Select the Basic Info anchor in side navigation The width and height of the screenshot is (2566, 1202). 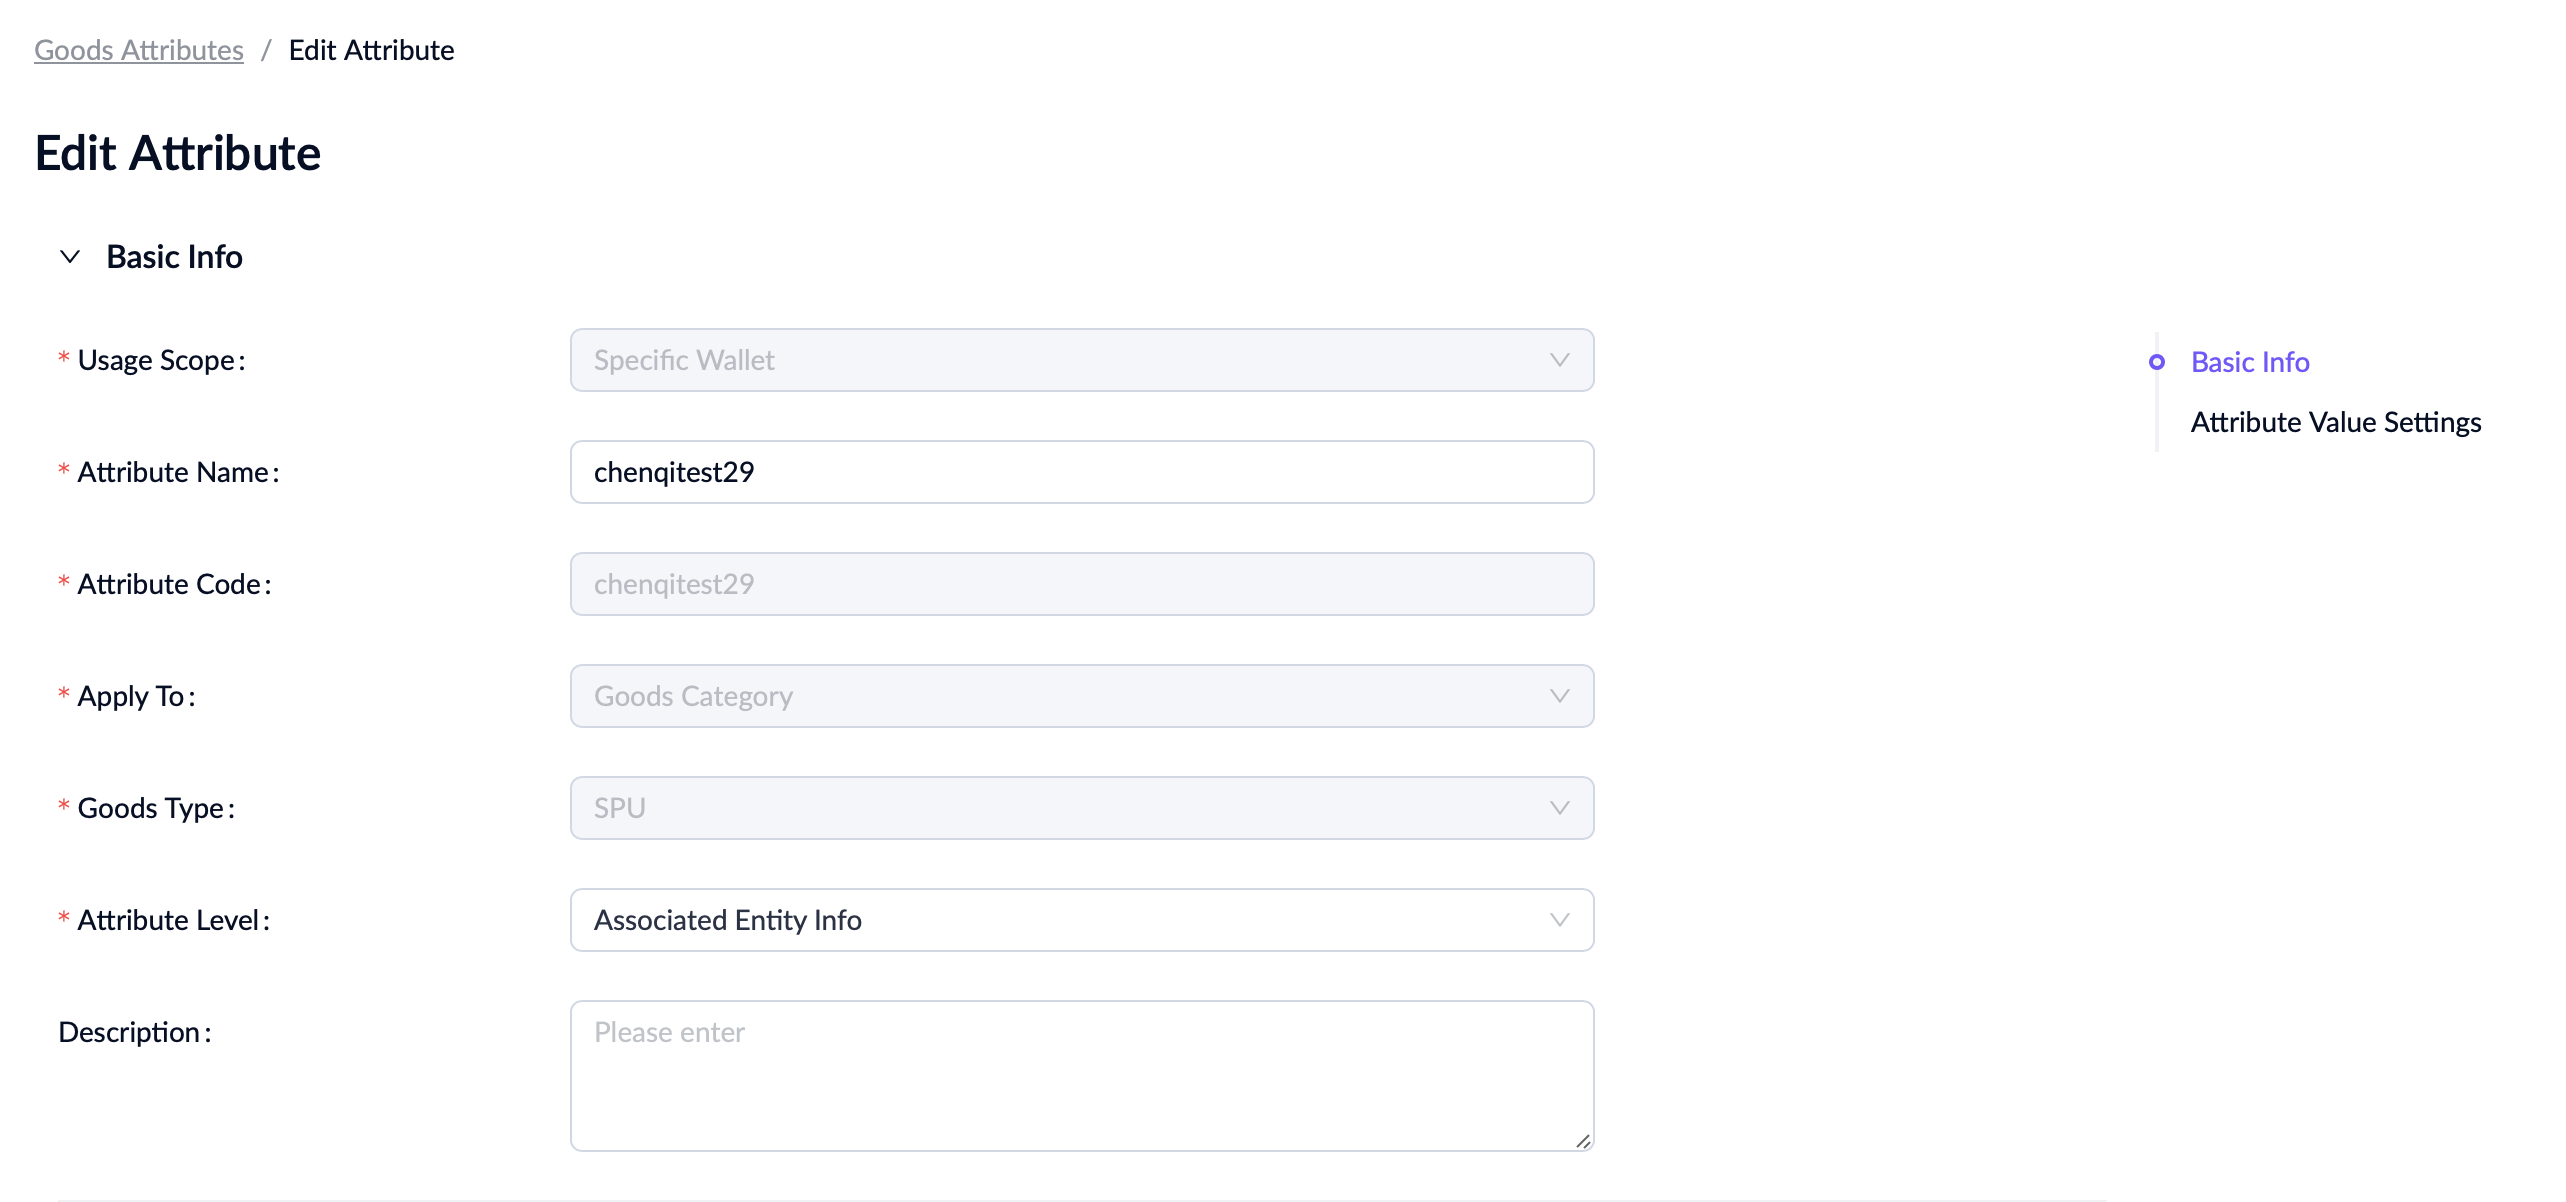[2250, 362]
